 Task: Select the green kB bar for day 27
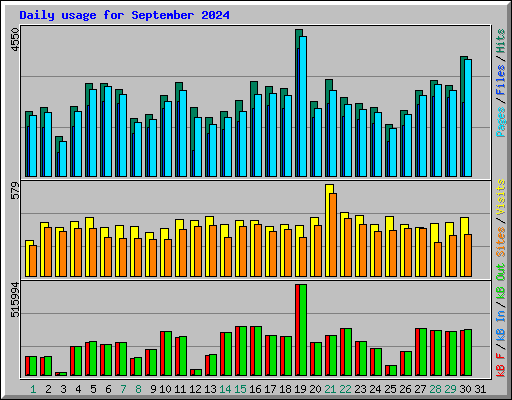point(423,352)
